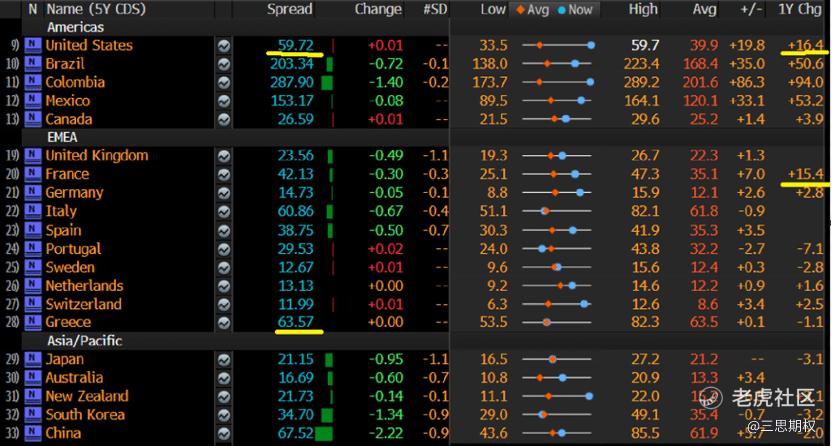Click the Colombia range slider

tap(557, 83)
